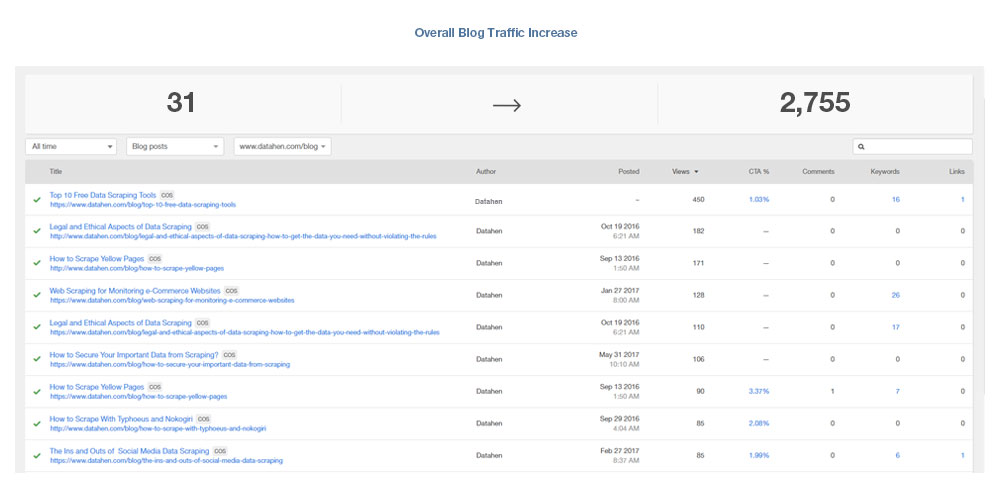The height and width of the screenshot is (504, 1000).
Task: Click the COS badge beside Top 10 Free Data Scraping Tools
Action: click(x=167, y=195)
